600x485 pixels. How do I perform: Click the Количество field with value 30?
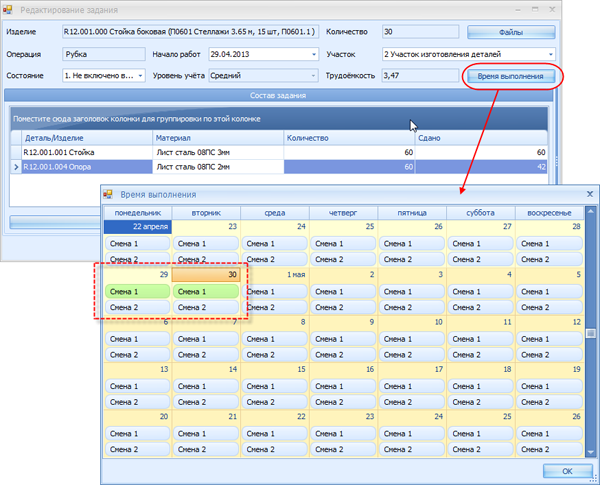pyautogui.click(x=420, y=32)
